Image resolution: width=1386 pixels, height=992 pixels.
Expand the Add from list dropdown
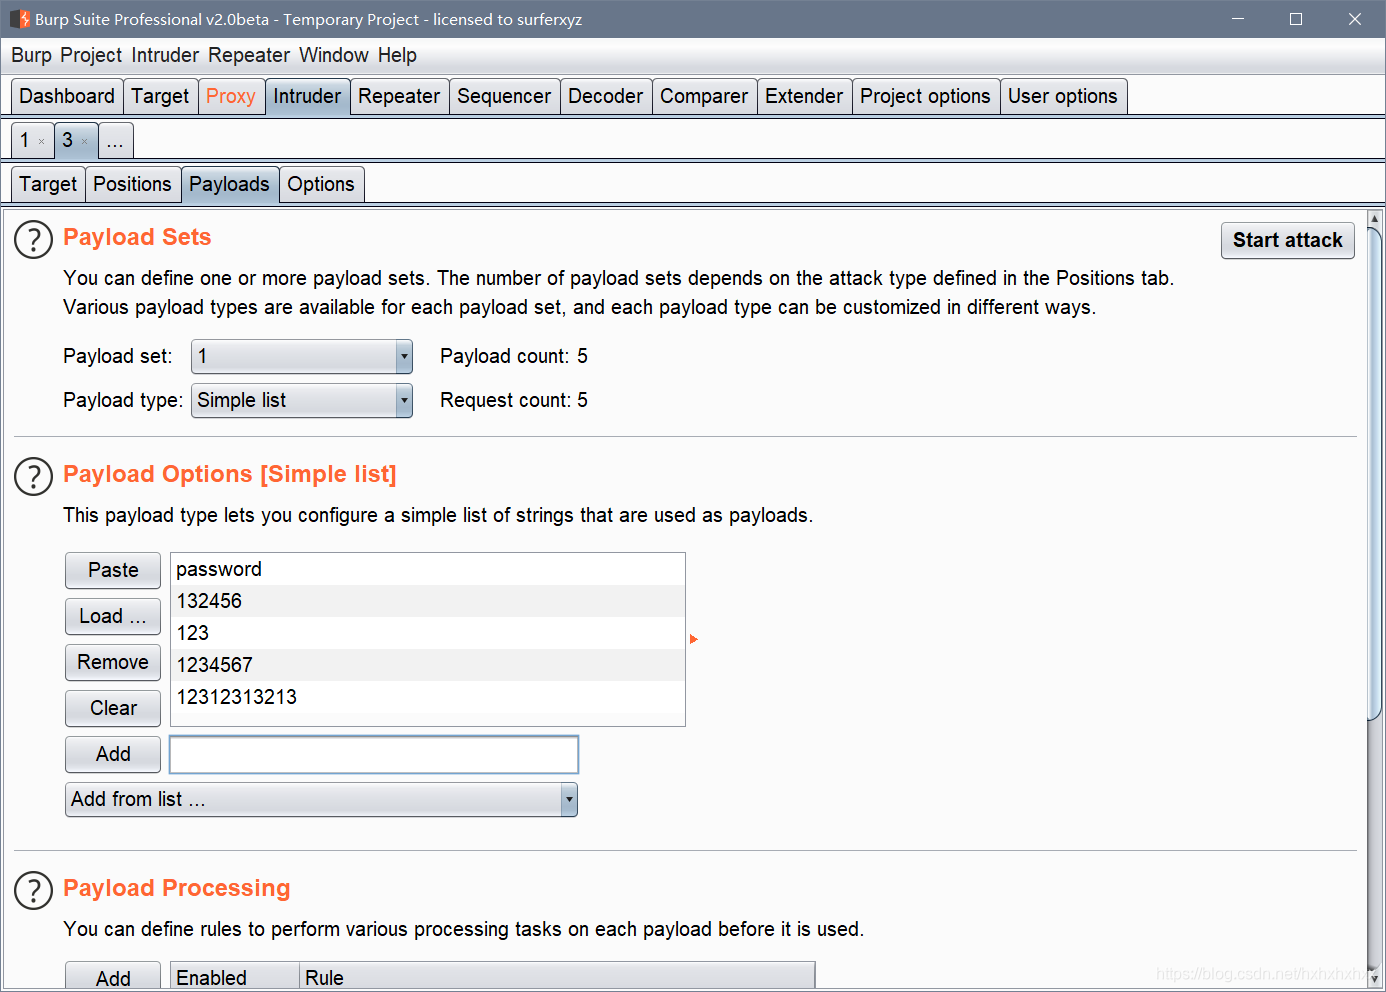pos(321,799)
